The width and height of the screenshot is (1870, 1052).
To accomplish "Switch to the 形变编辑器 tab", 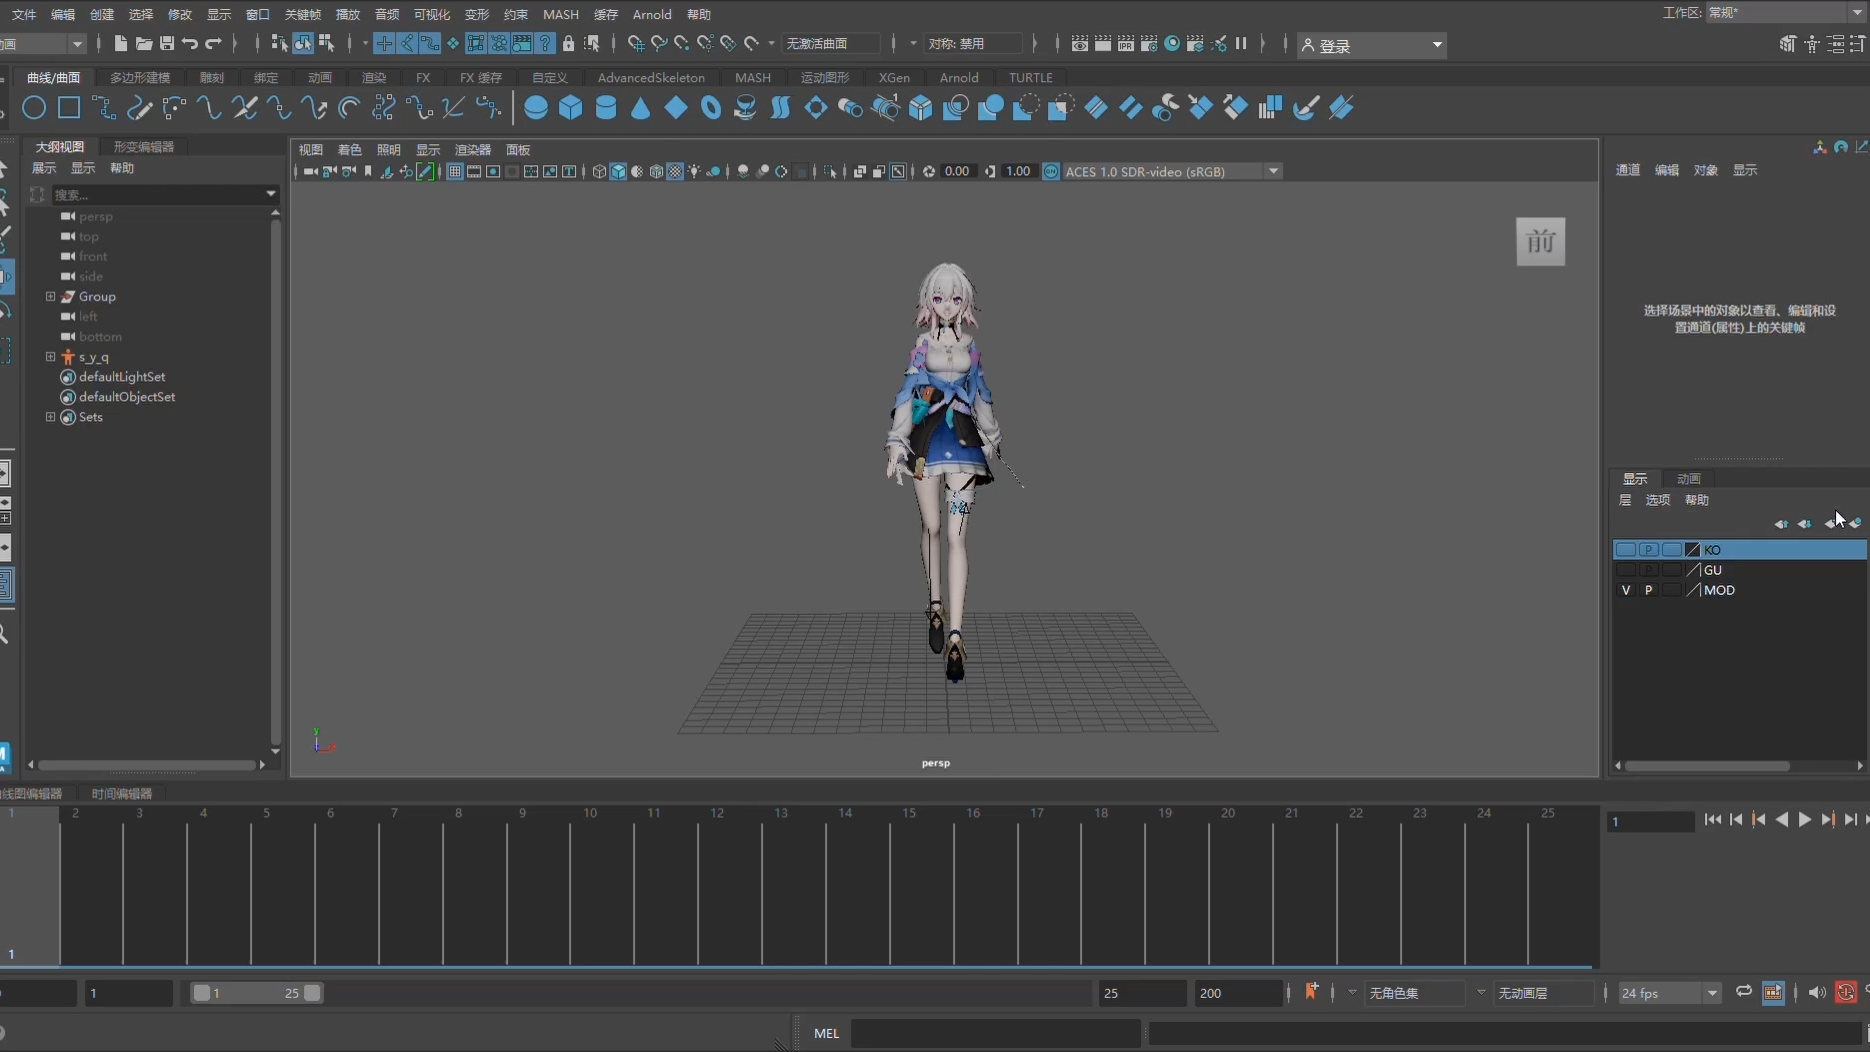I will point(144,147).
